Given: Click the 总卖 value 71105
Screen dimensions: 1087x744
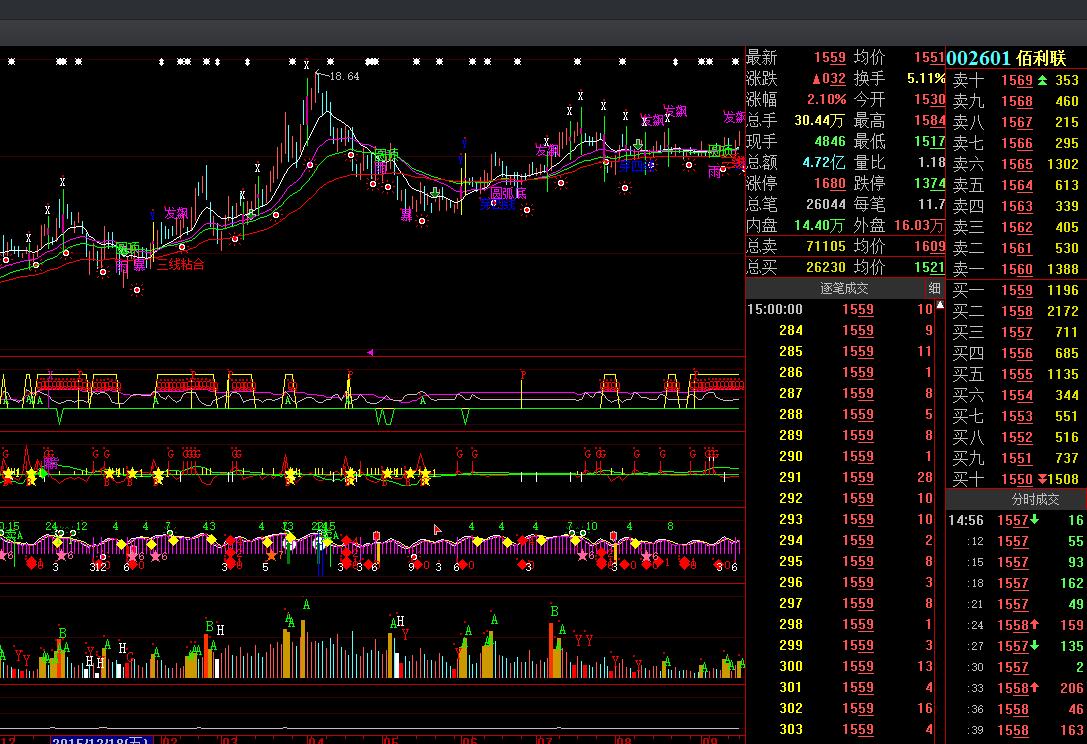Looking at the screenshot, I should point(826,246).
